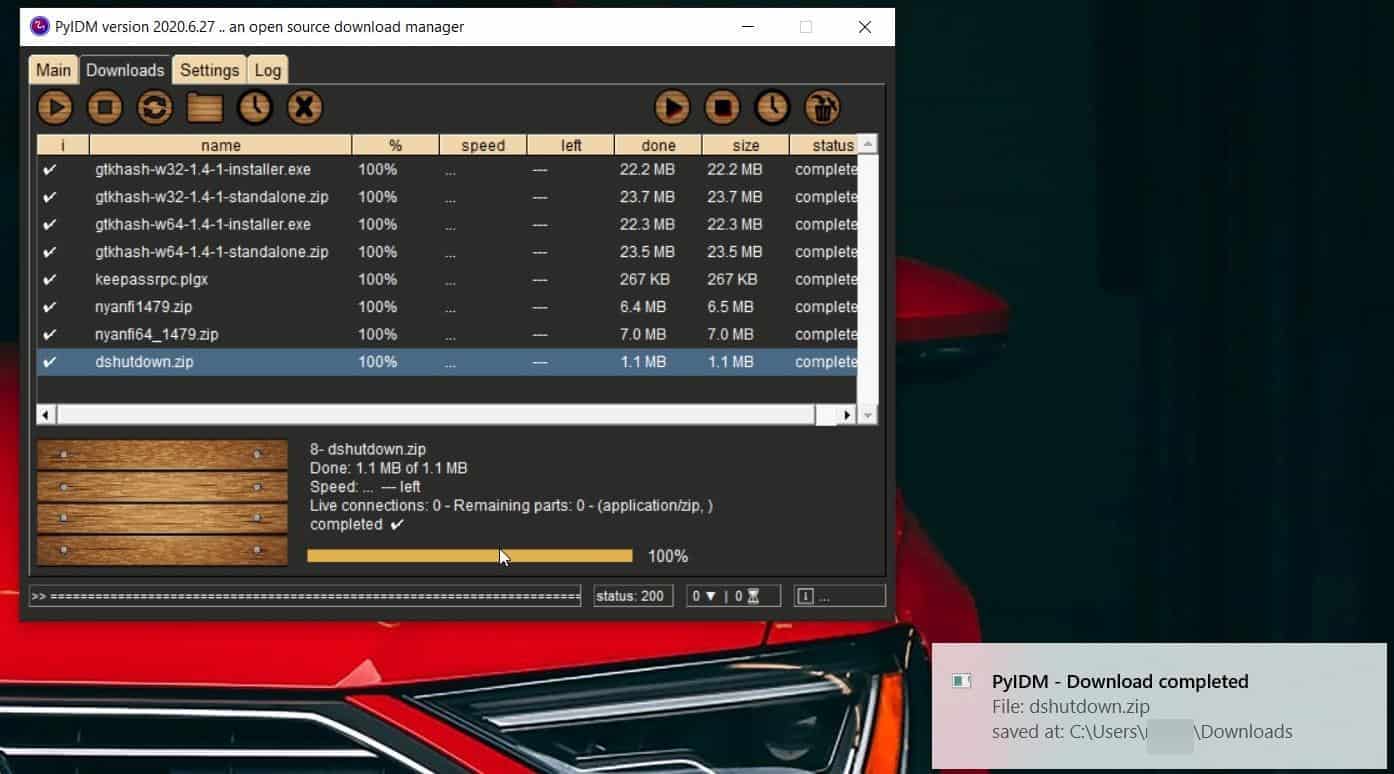Click the download speed counter '0 ▼'

(x=704, y=596)
